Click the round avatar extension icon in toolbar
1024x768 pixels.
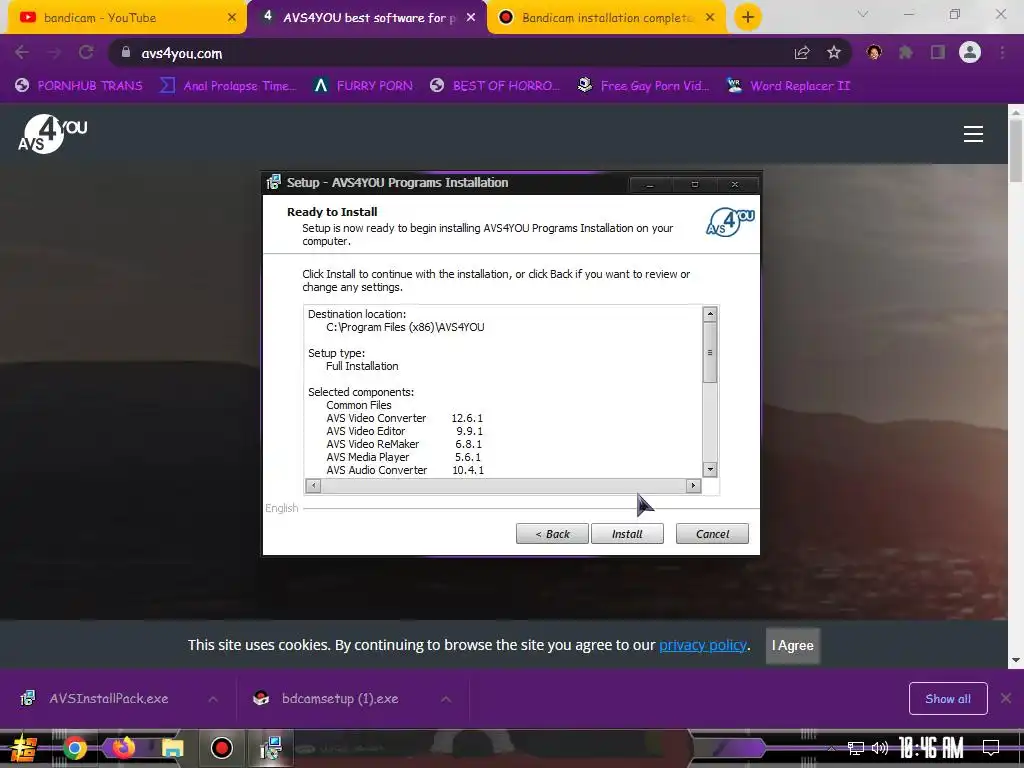(874, 53)
